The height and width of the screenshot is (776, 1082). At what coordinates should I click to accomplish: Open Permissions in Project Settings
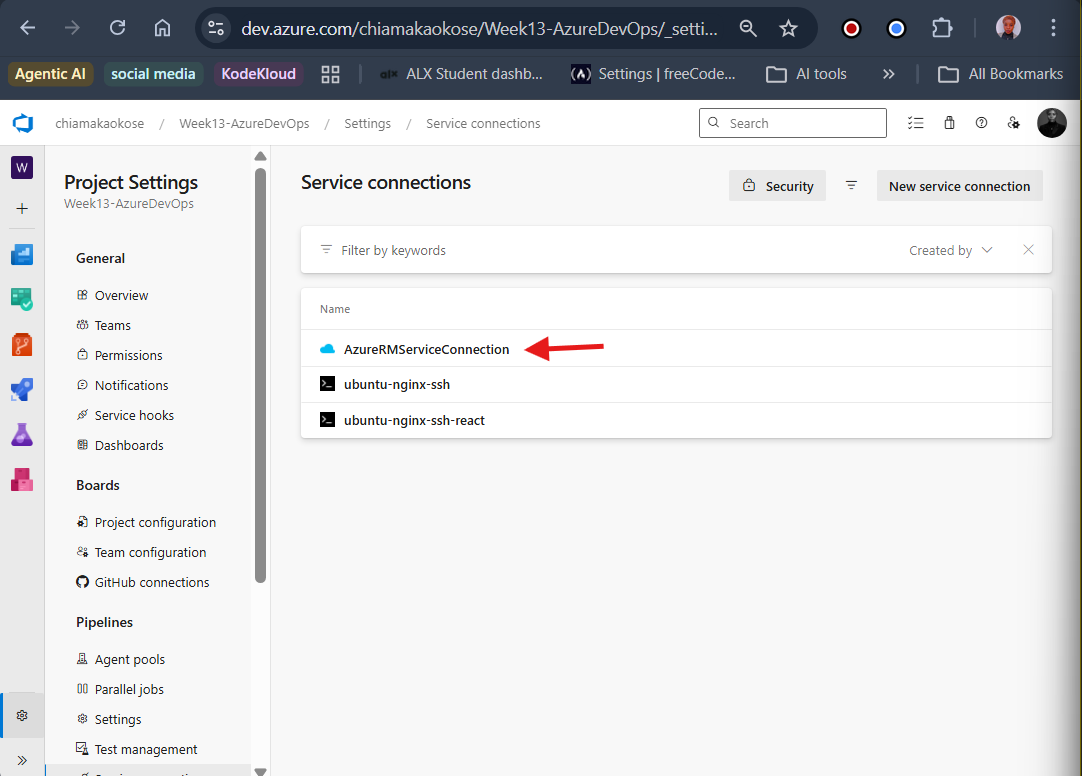[119, 355]
